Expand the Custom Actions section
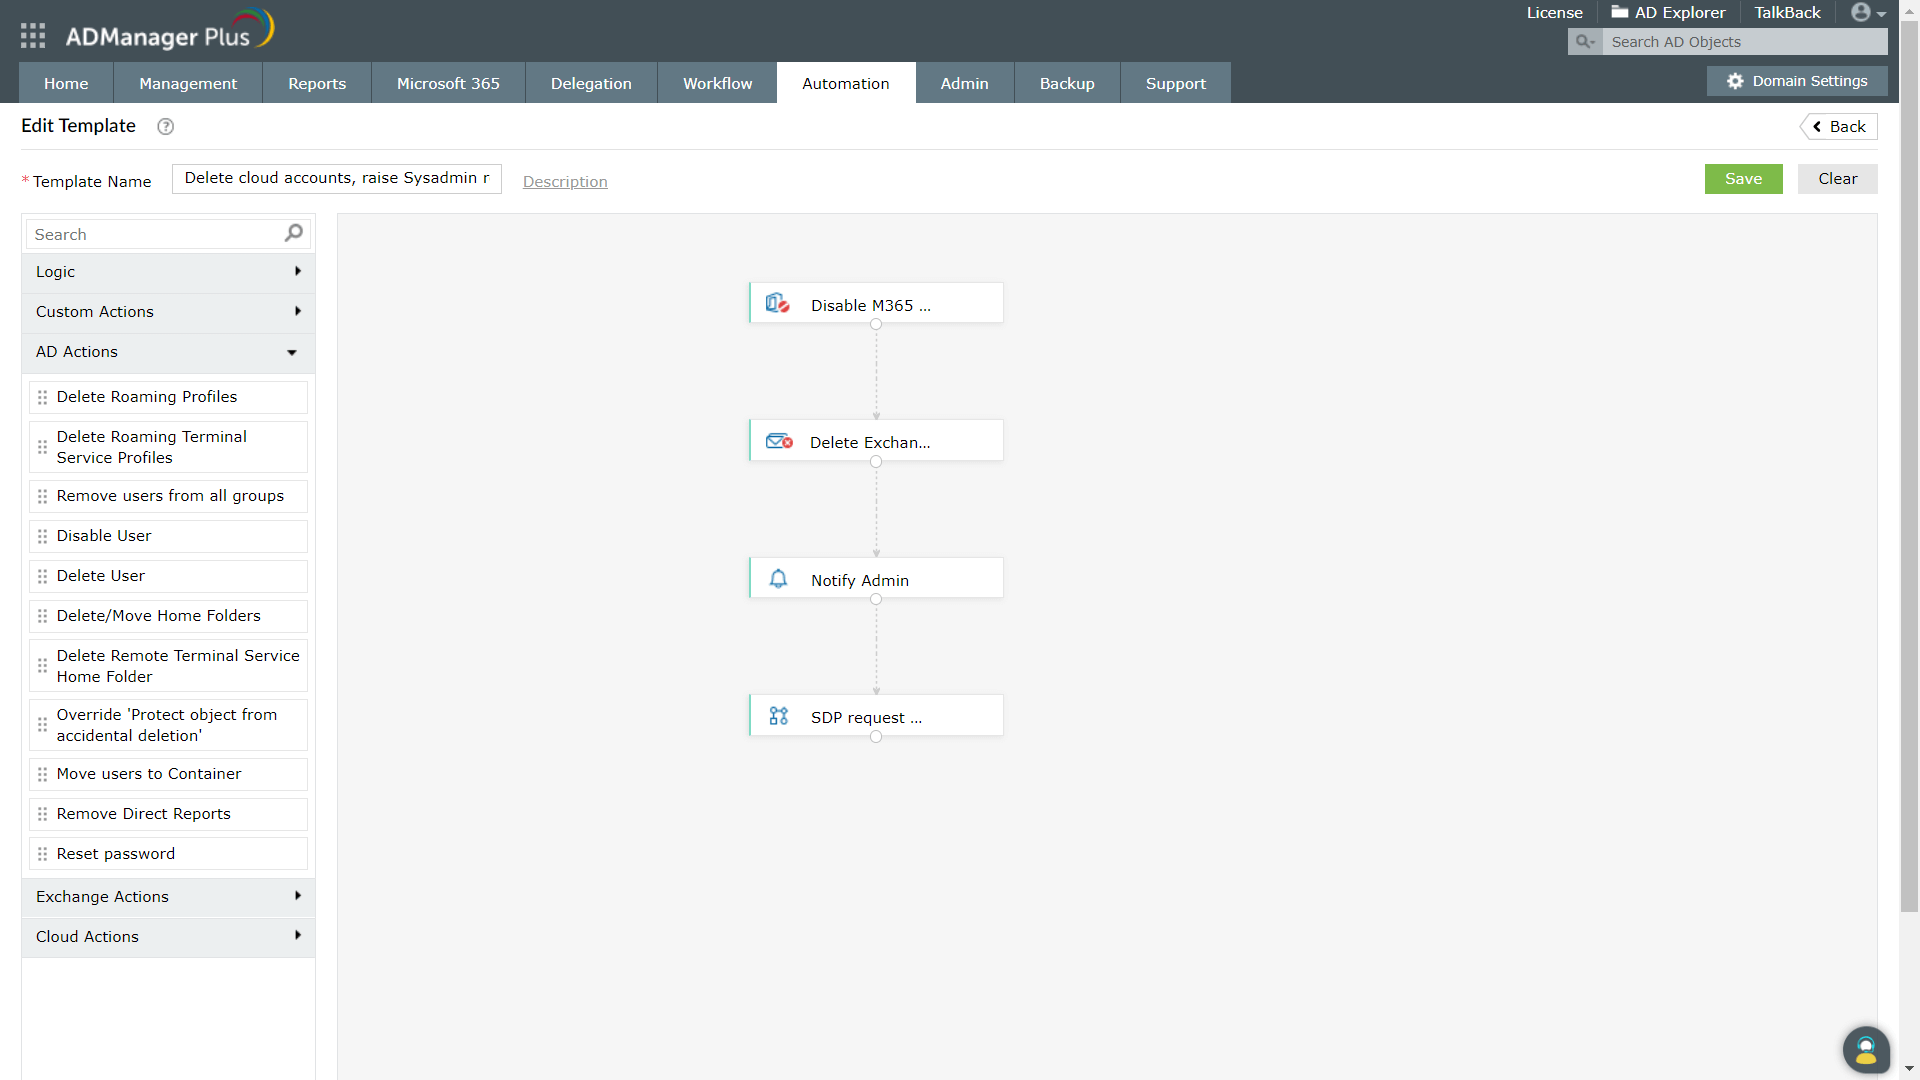The height and width of the screenshot is (1080, 1920). coord(168,312)
